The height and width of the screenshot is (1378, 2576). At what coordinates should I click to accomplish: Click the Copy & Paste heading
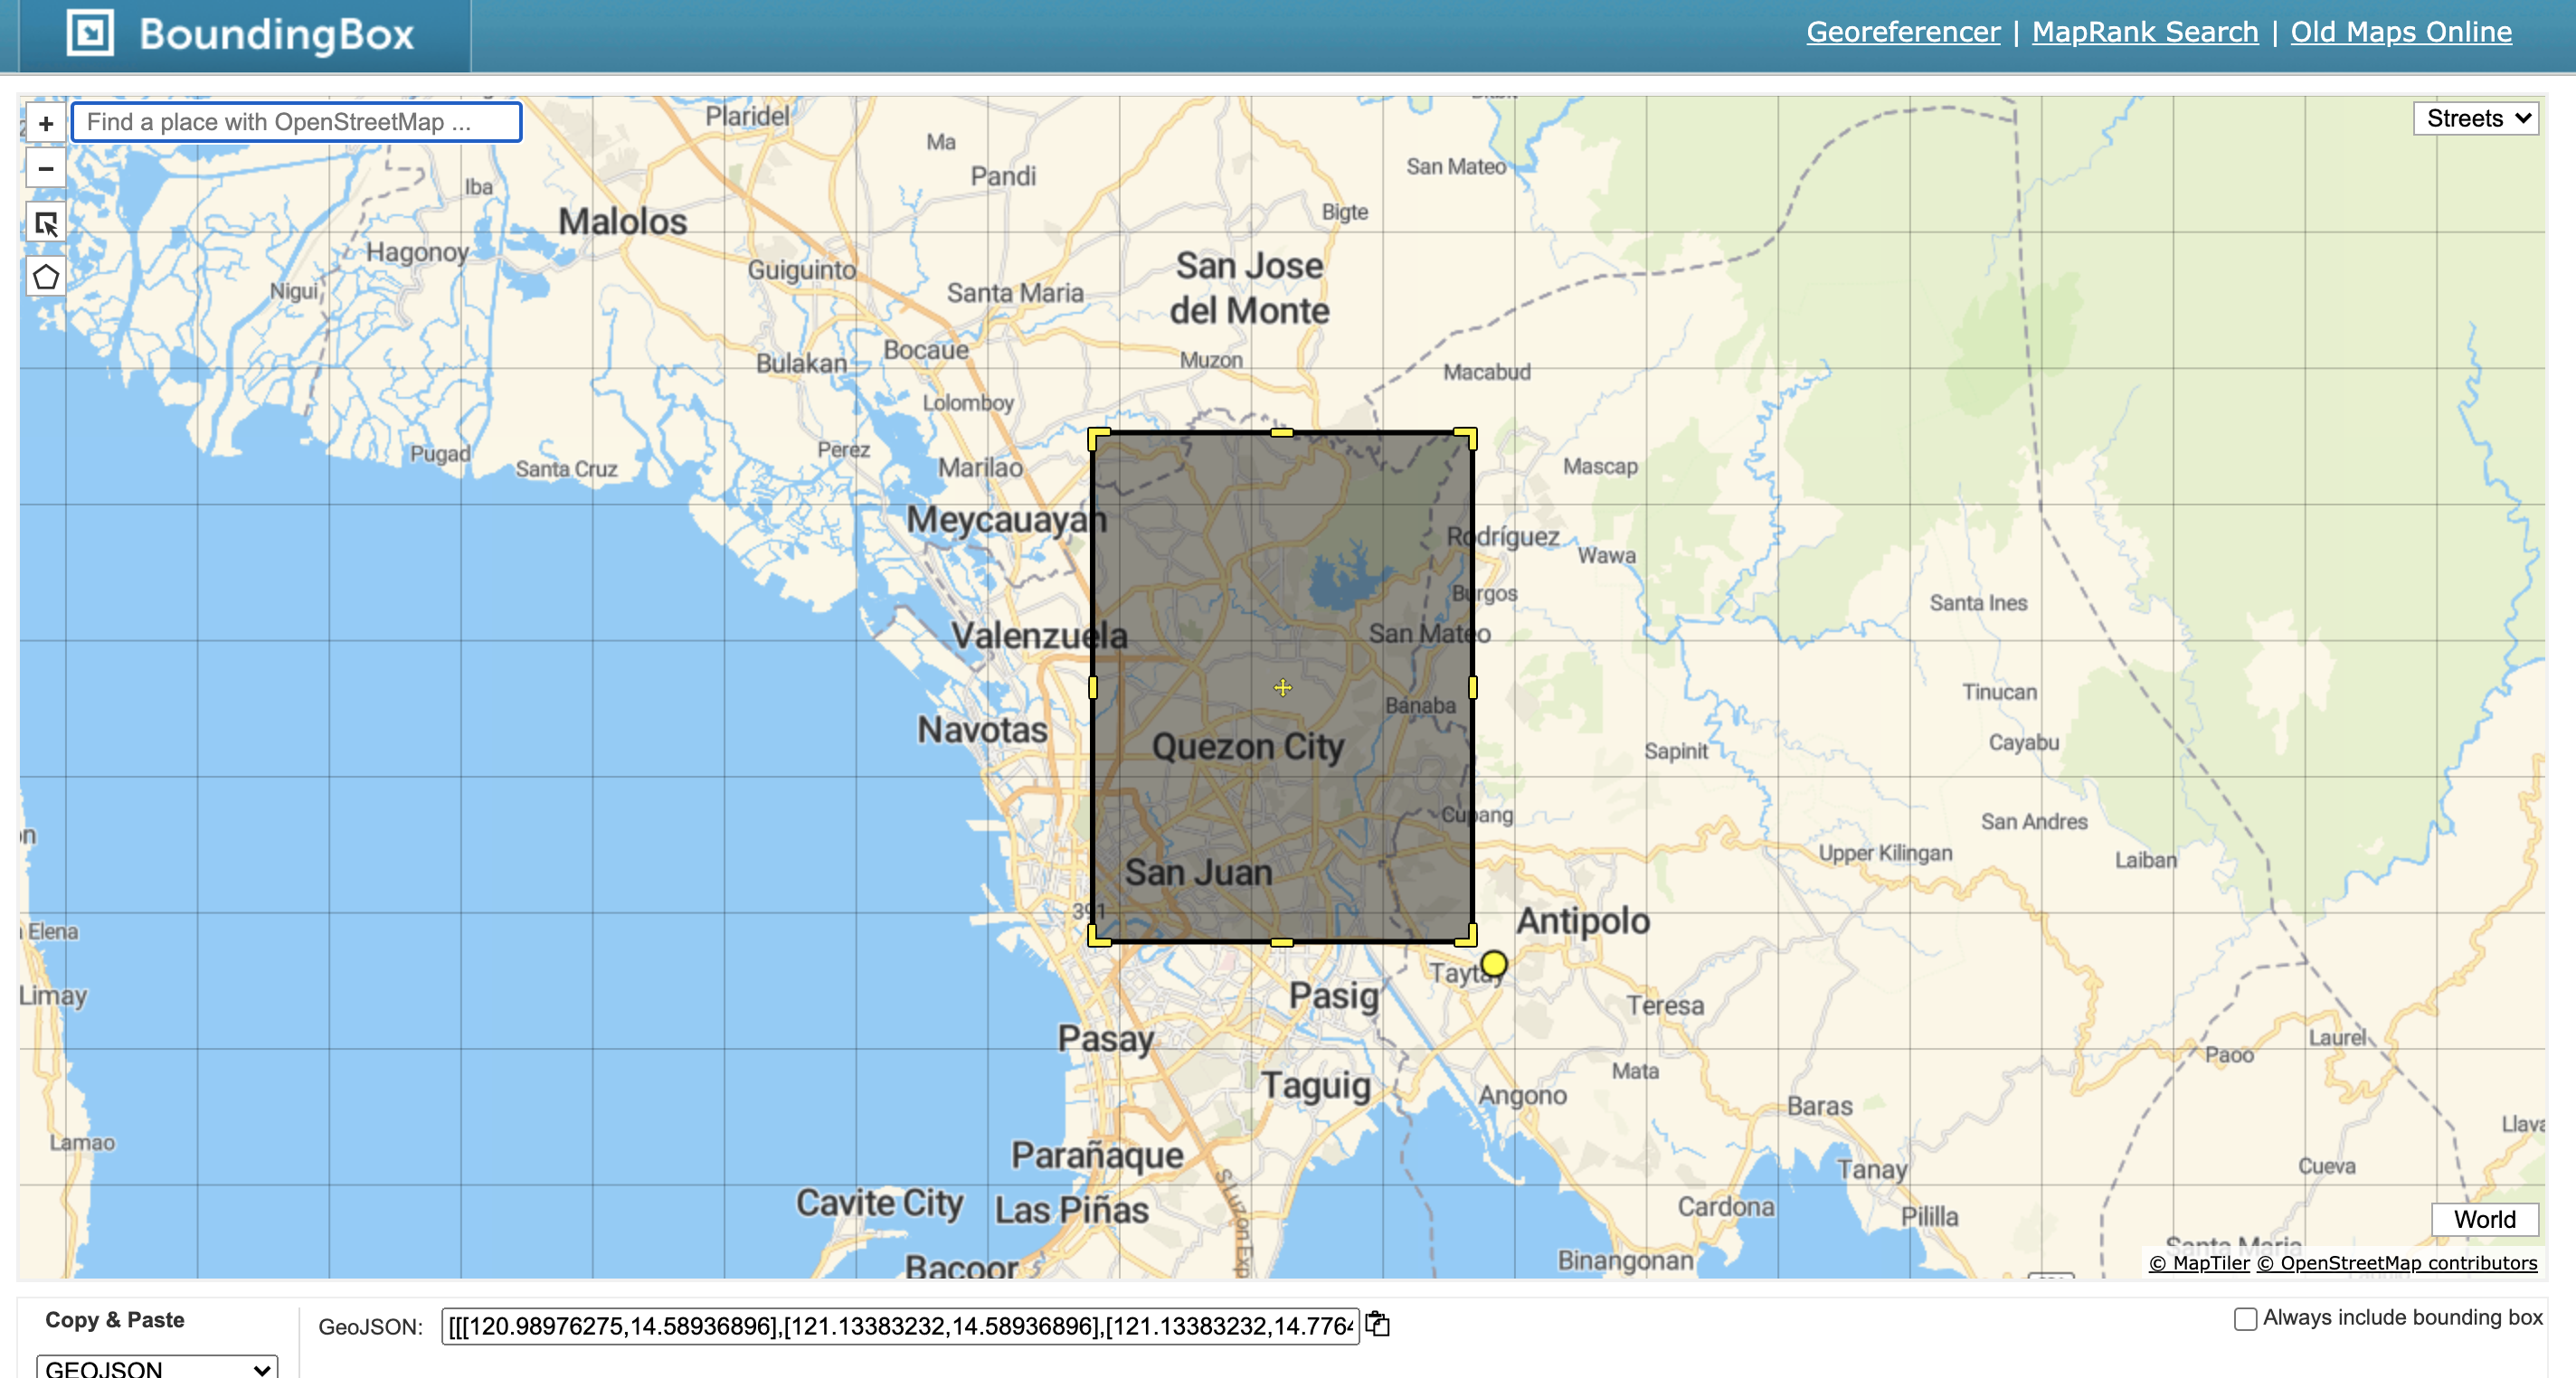tap(115, 1320)
